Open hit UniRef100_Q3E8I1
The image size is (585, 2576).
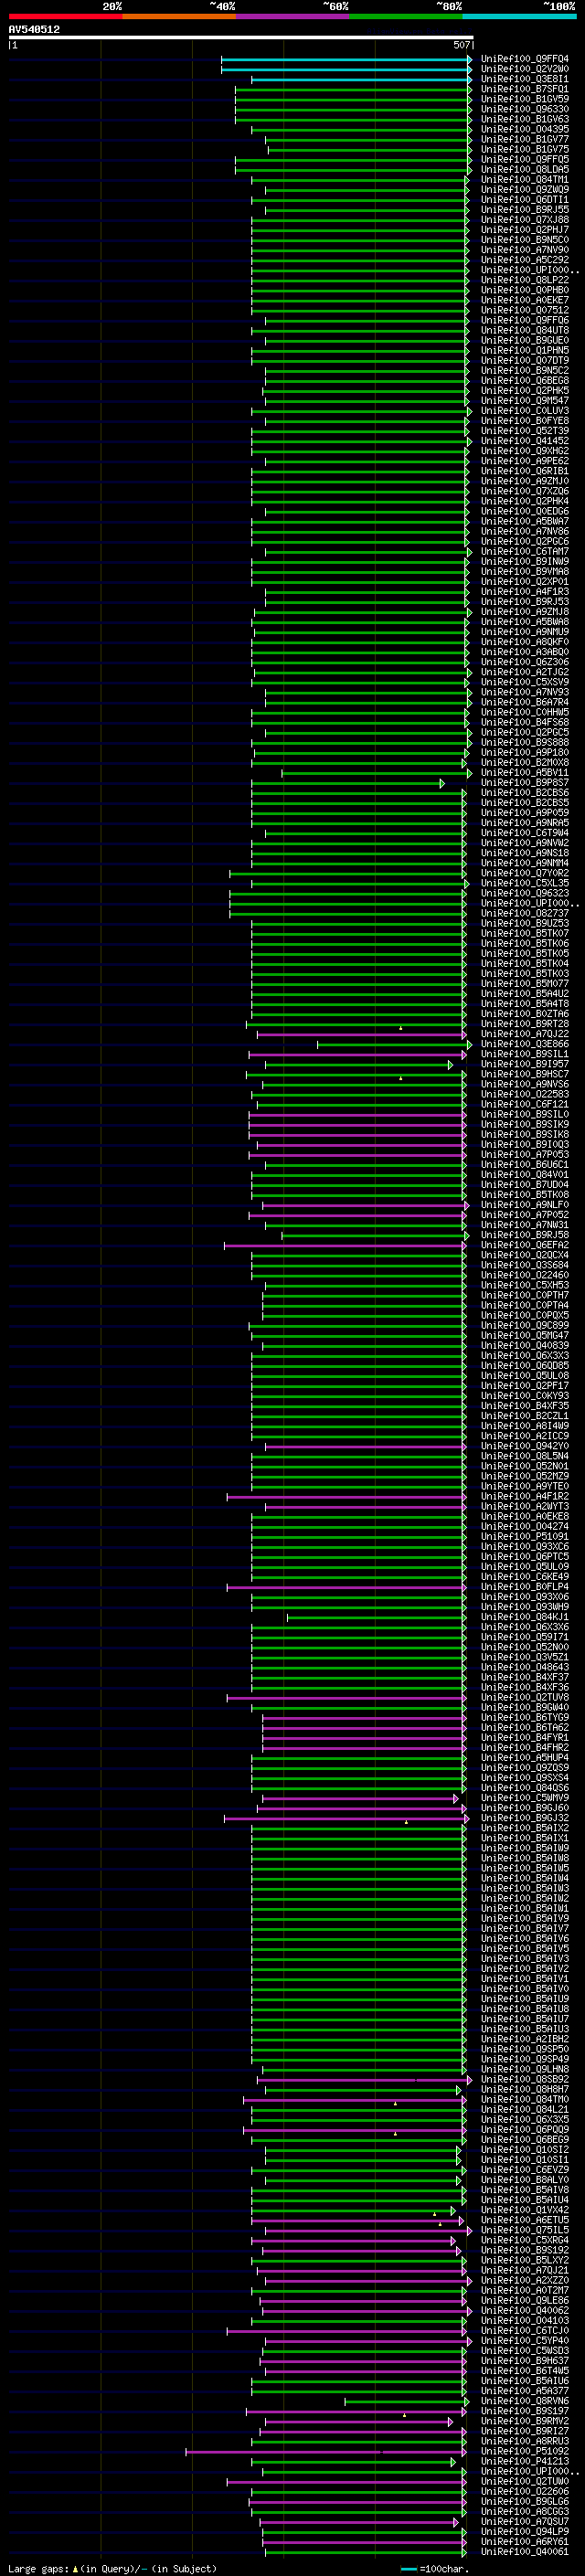(525, 79)
